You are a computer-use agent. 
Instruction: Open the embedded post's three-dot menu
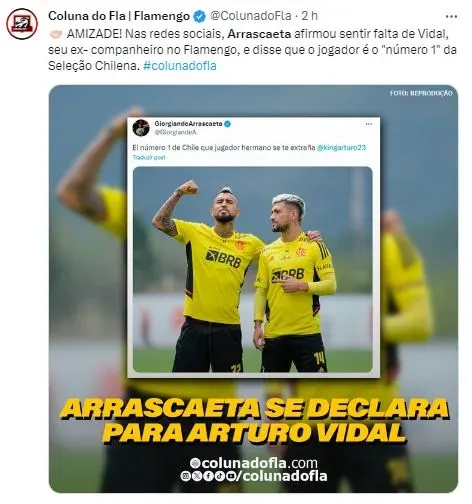pos(368,124)
